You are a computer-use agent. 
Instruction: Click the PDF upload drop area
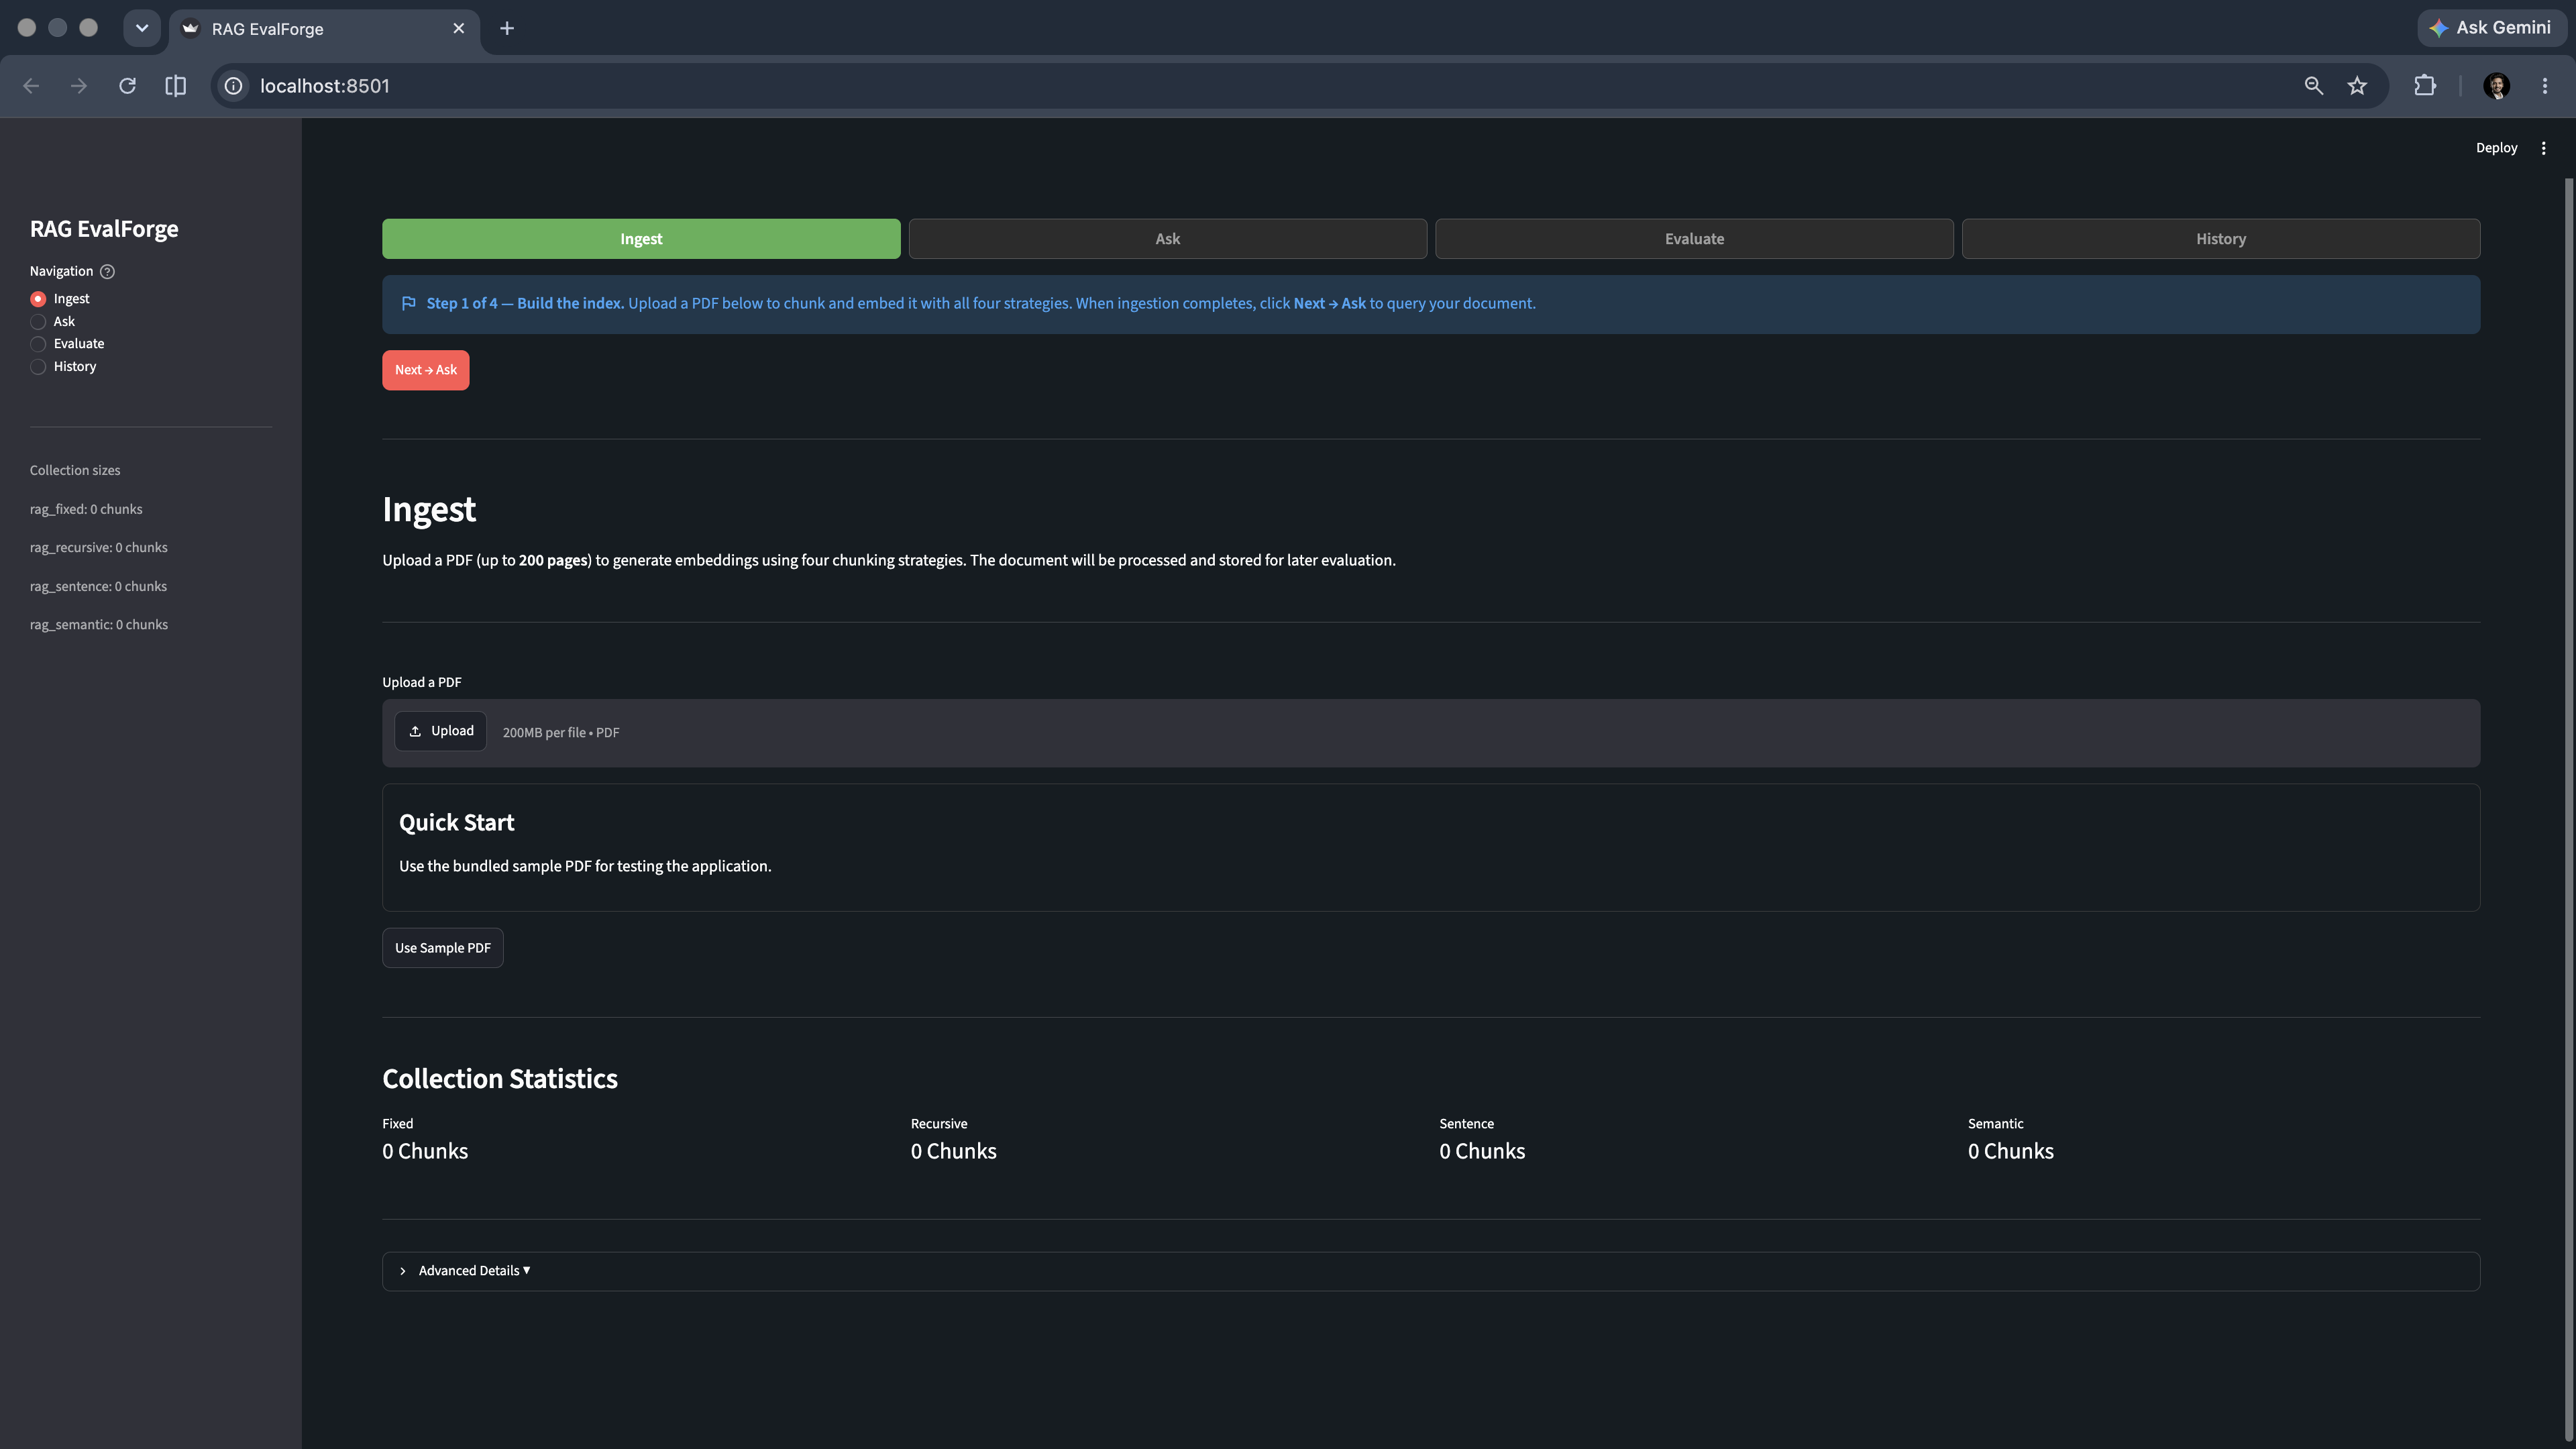point(1430,733)
